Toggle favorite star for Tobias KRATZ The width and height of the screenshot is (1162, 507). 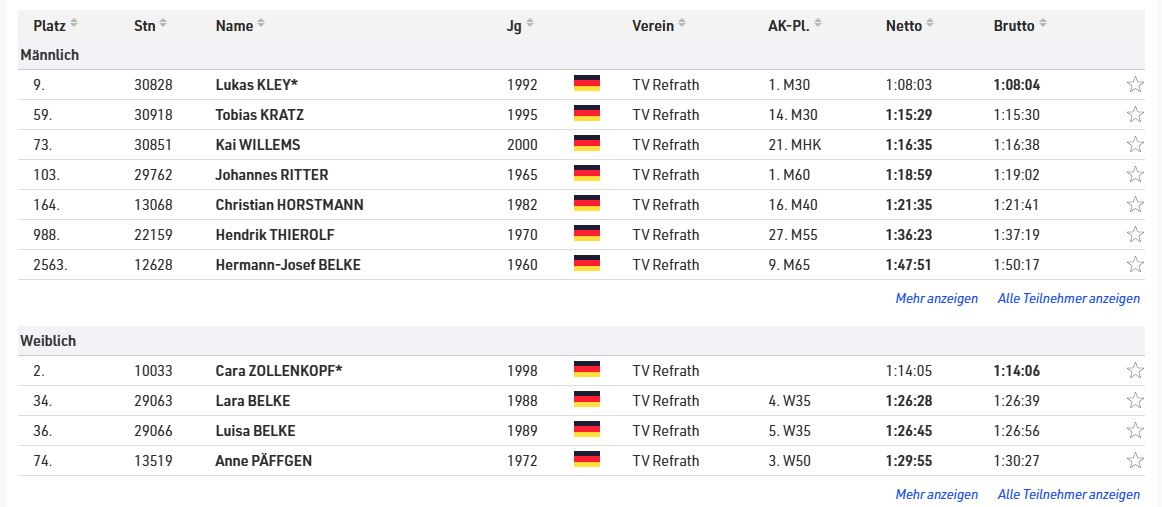click(x=1135, y=115)
